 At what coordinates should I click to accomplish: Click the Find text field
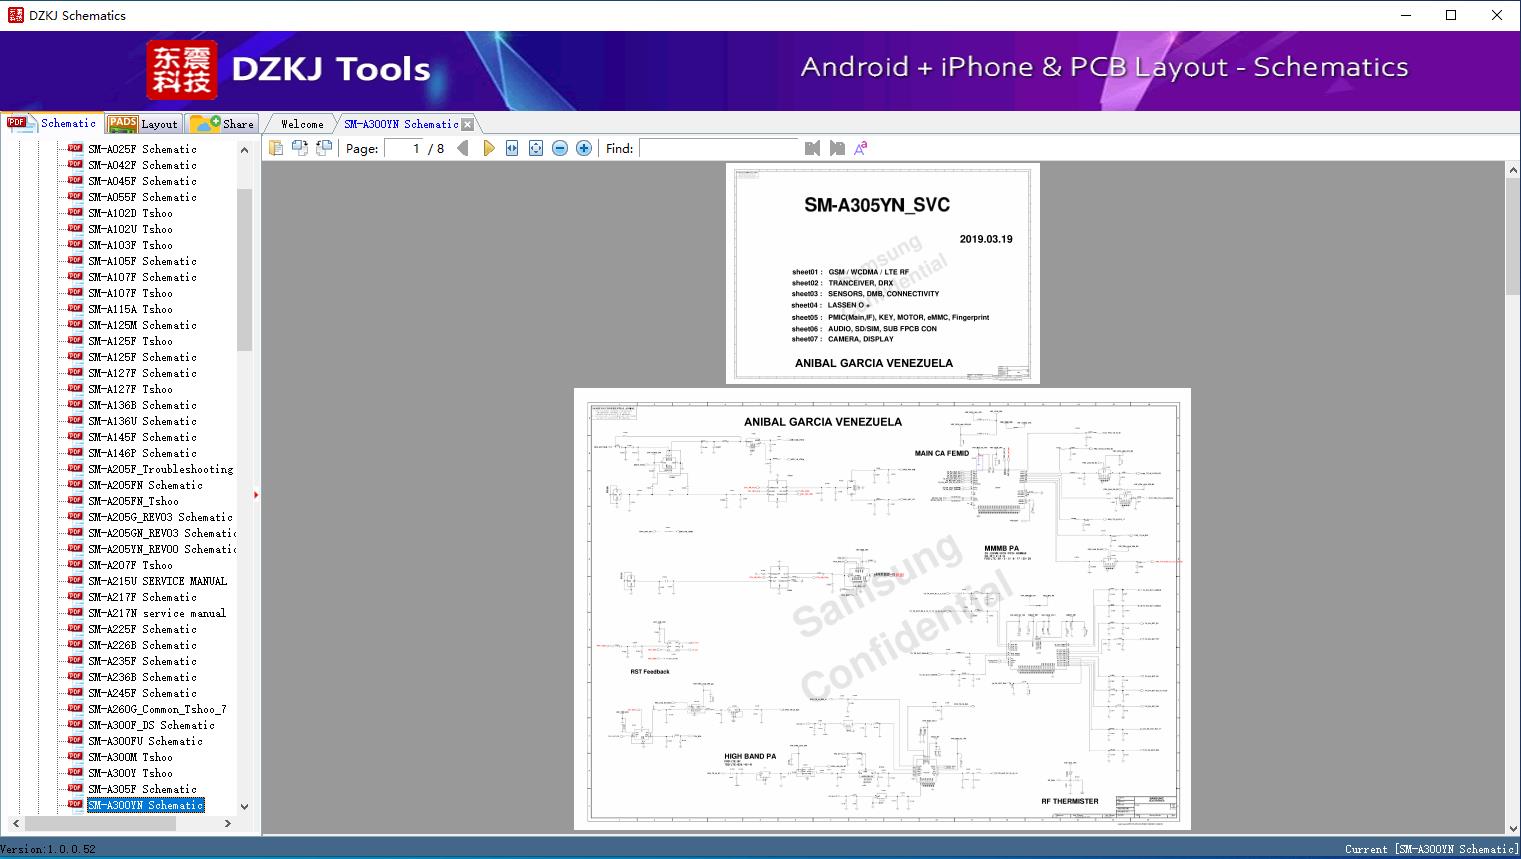pyautogui.click(x=720, y=148)
